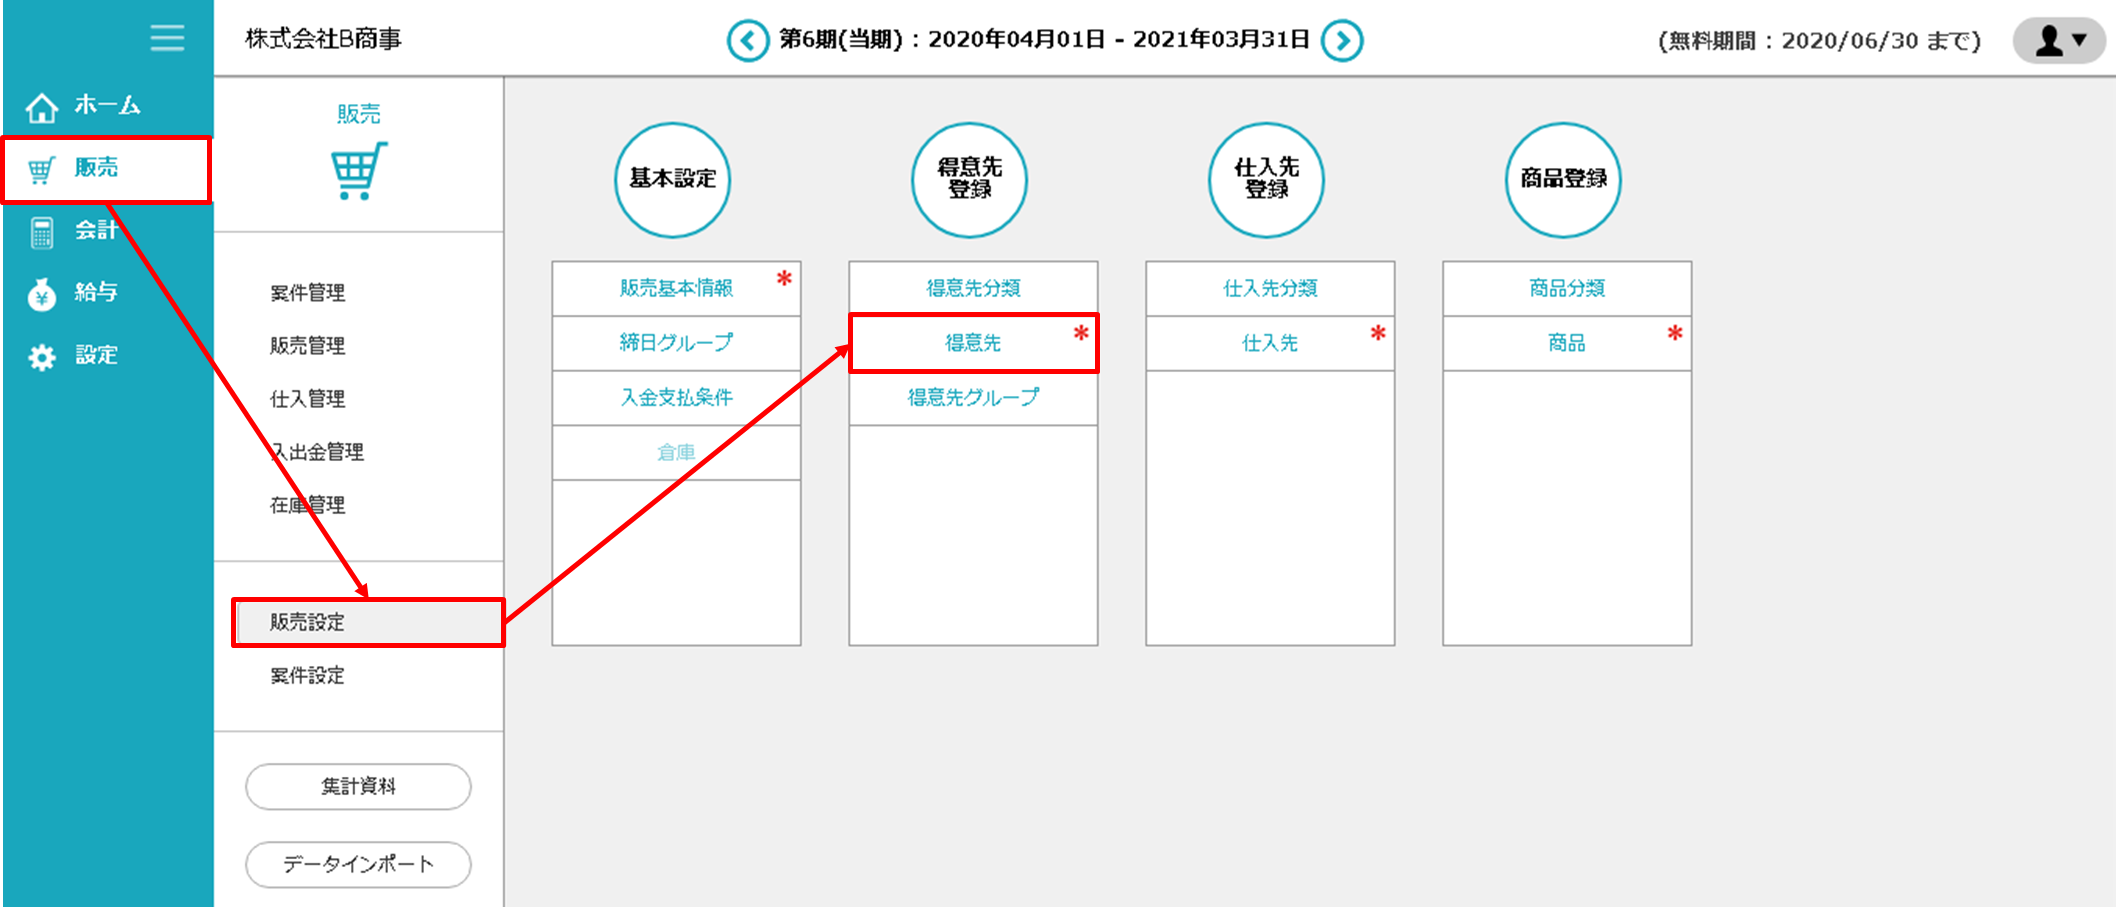Open 会計 calculator icon in sidebar
The height and width of the screenshot is (907, 2116).
(42, 232)
